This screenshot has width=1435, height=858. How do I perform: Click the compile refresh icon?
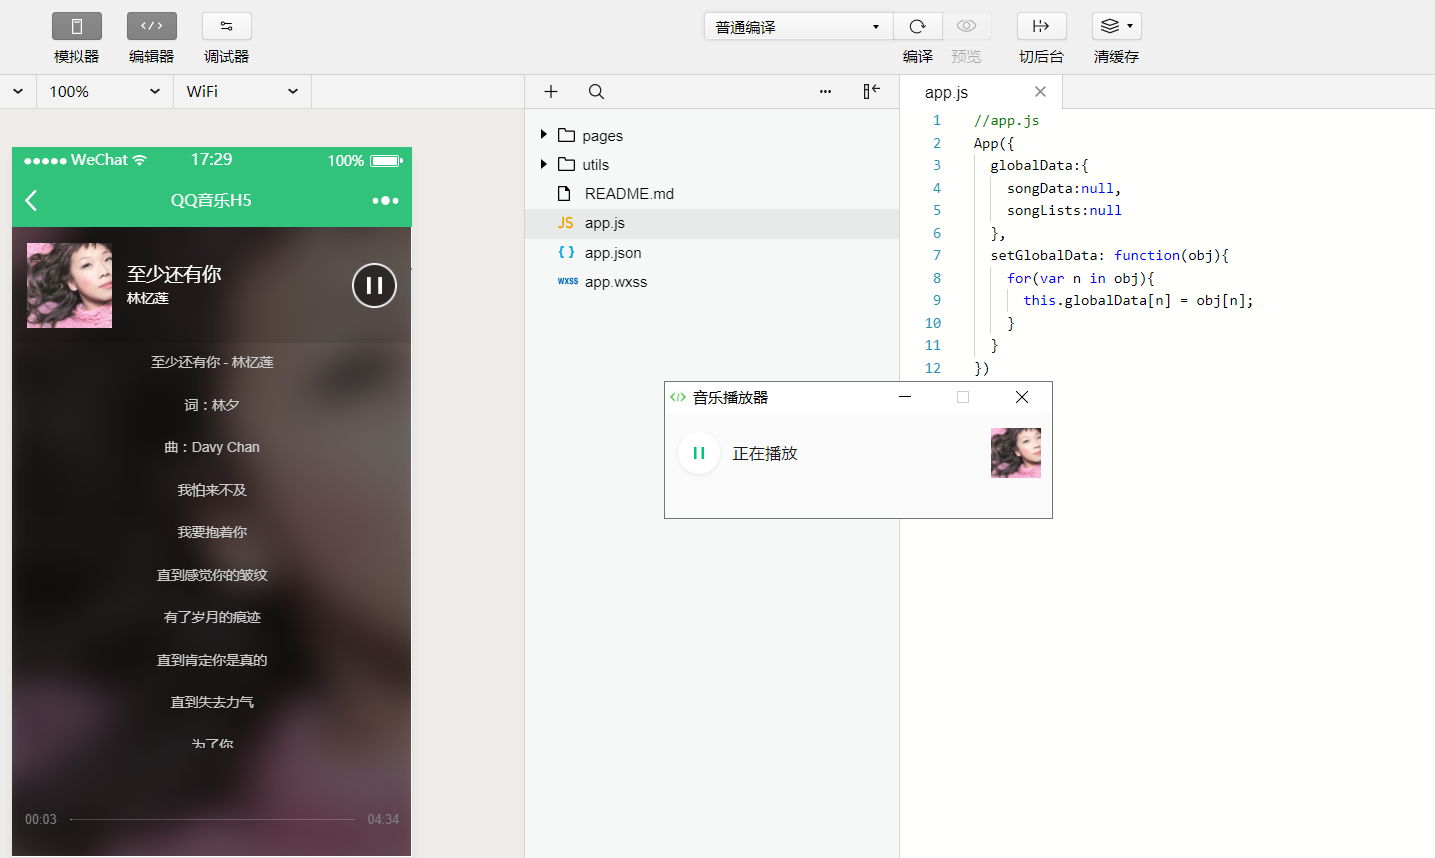[x=918, y=26]
